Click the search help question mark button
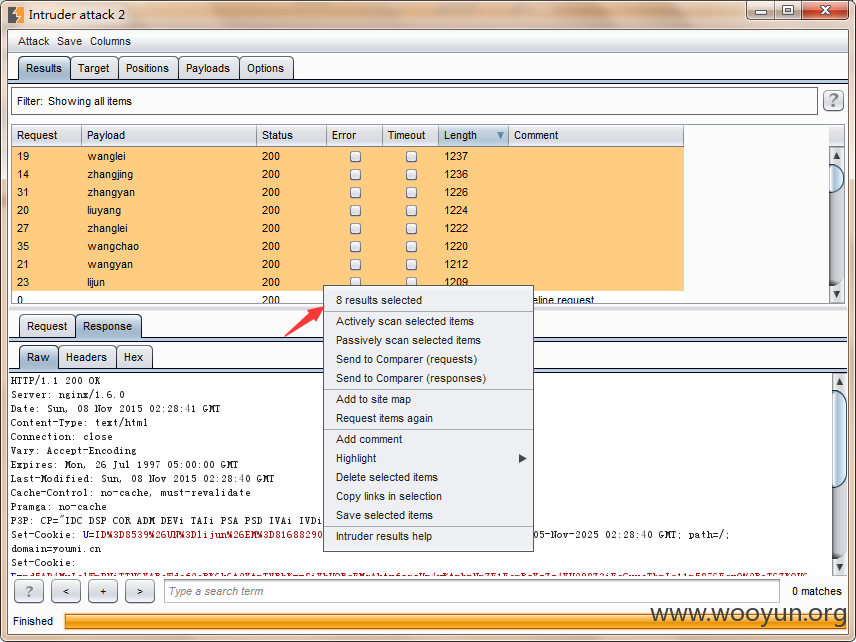The height and width of the screenshot is (642, 856). [28, 591]
